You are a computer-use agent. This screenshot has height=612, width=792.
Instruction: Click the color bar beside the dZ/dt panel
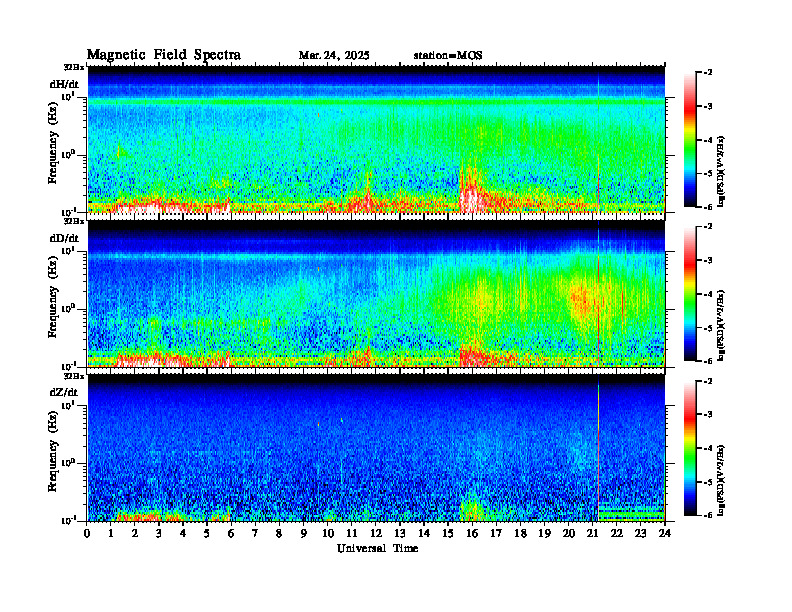click(690, 448)
